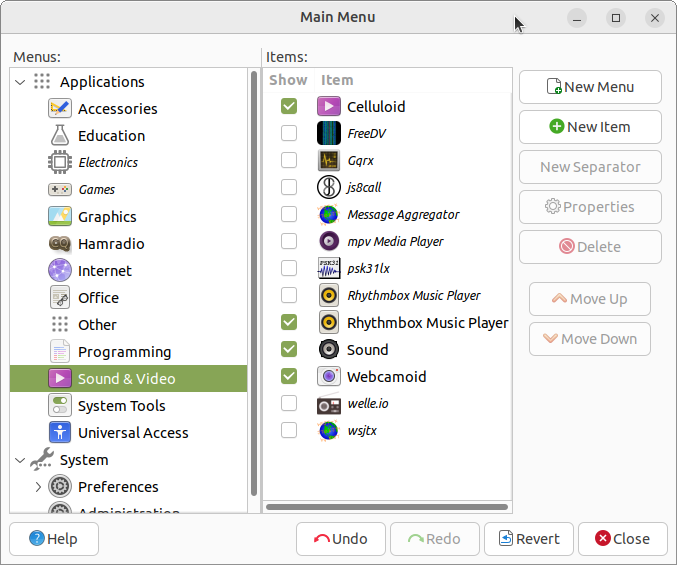
Task: Click the js8call icon in list
Action: [329, 187]
